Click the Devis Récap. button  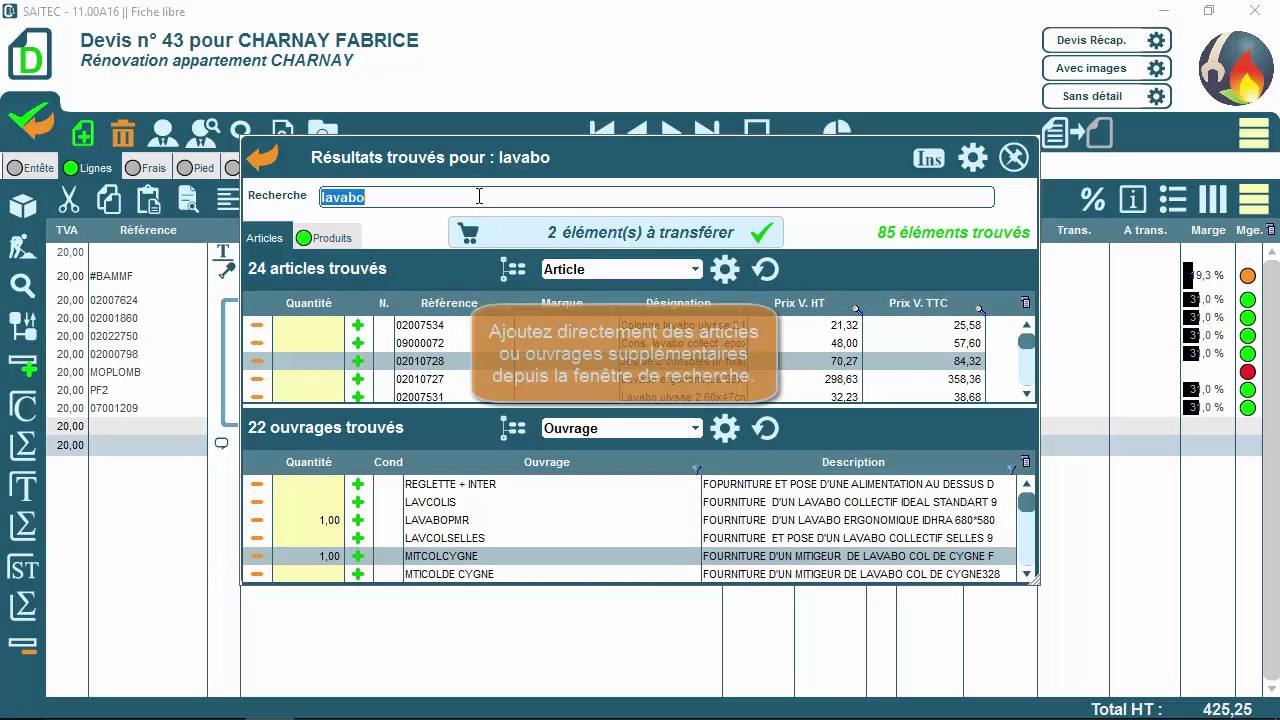pyautogui.click(x=1092, y=41)
